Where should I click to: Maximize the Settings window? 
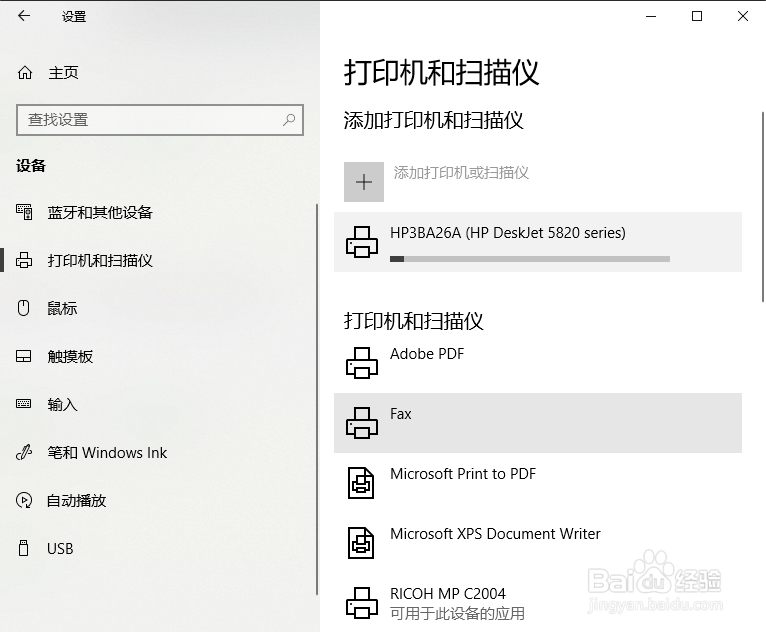[x=697, y=16]
